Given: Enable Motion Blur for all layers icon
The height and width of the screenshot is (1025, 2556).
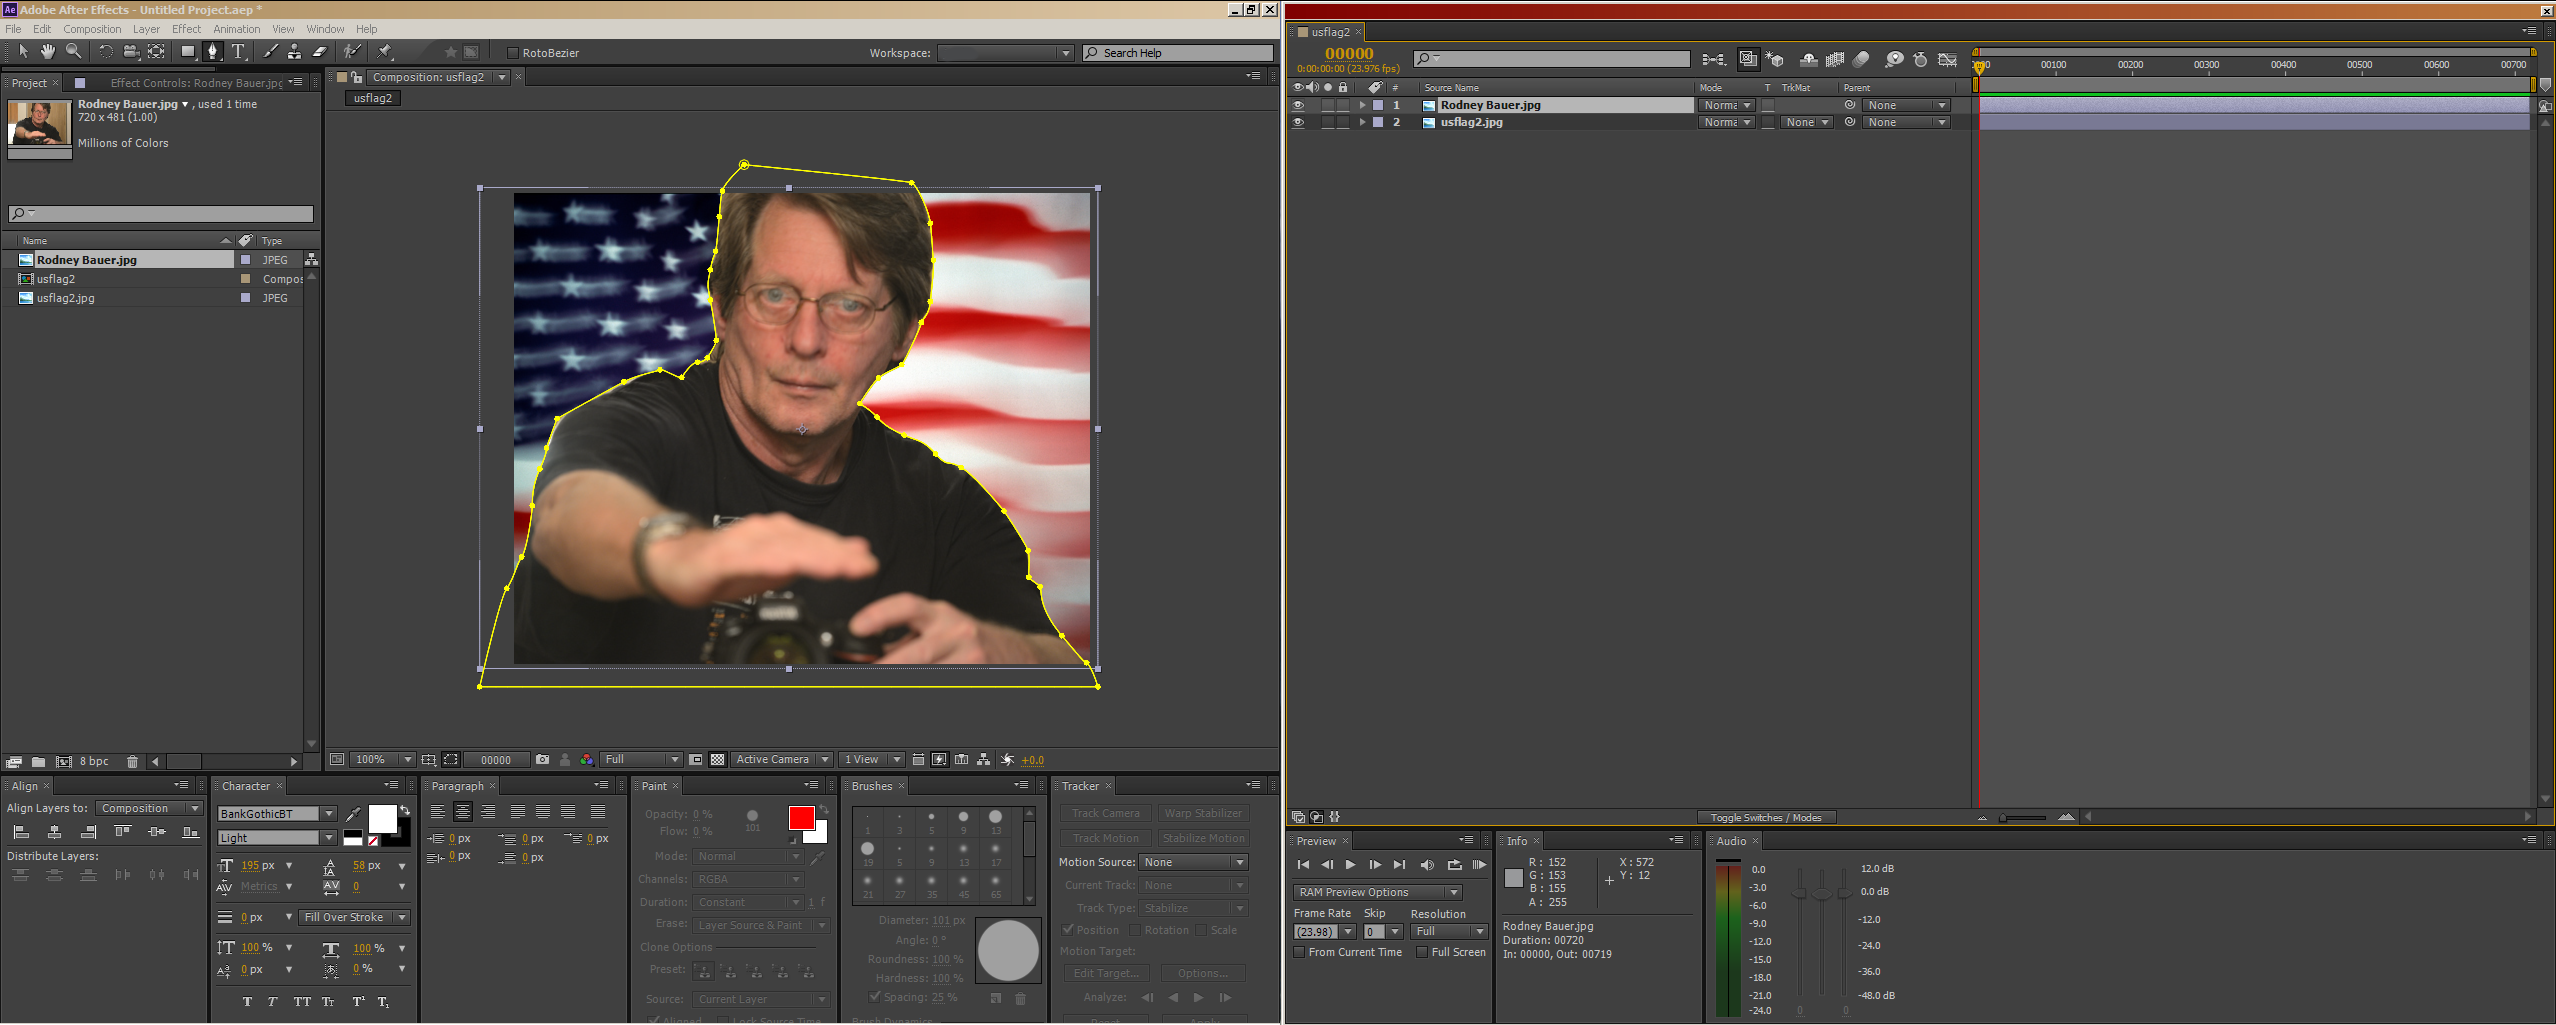Looking at the screenshot, I should 1861,60.
